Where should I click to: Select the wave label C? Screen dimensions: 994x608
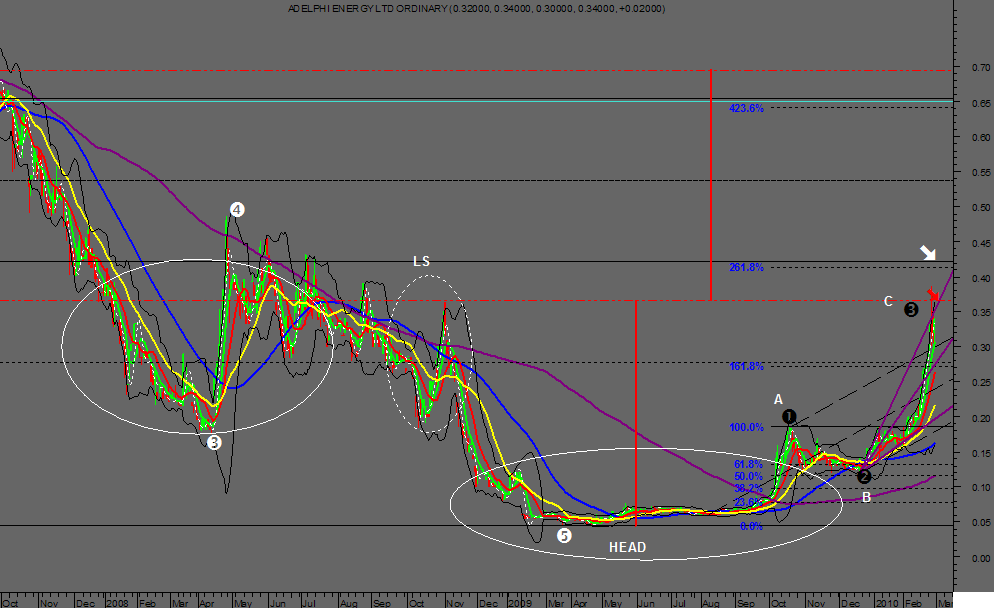(888, 301)
